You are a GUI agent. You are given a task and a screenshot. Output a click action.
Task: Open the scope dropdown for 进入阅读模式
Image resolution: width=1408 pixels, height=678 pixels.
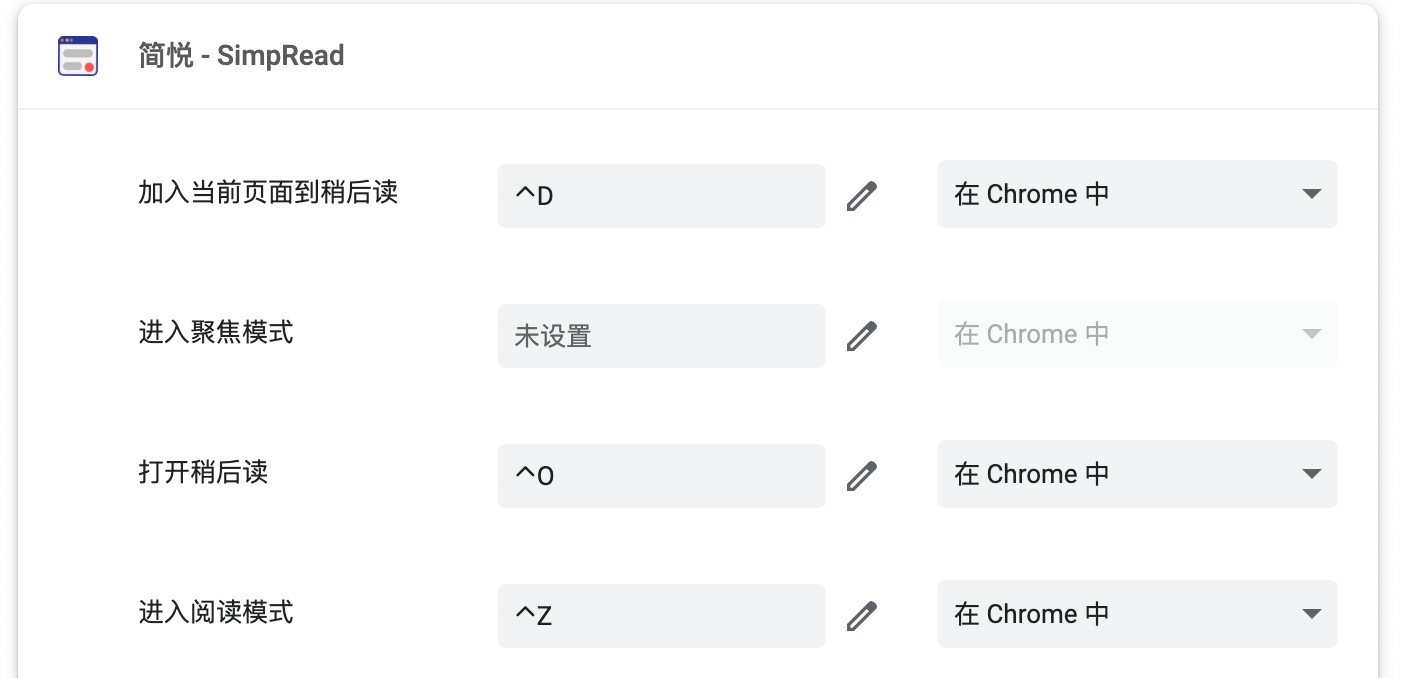pos(1138,614)
